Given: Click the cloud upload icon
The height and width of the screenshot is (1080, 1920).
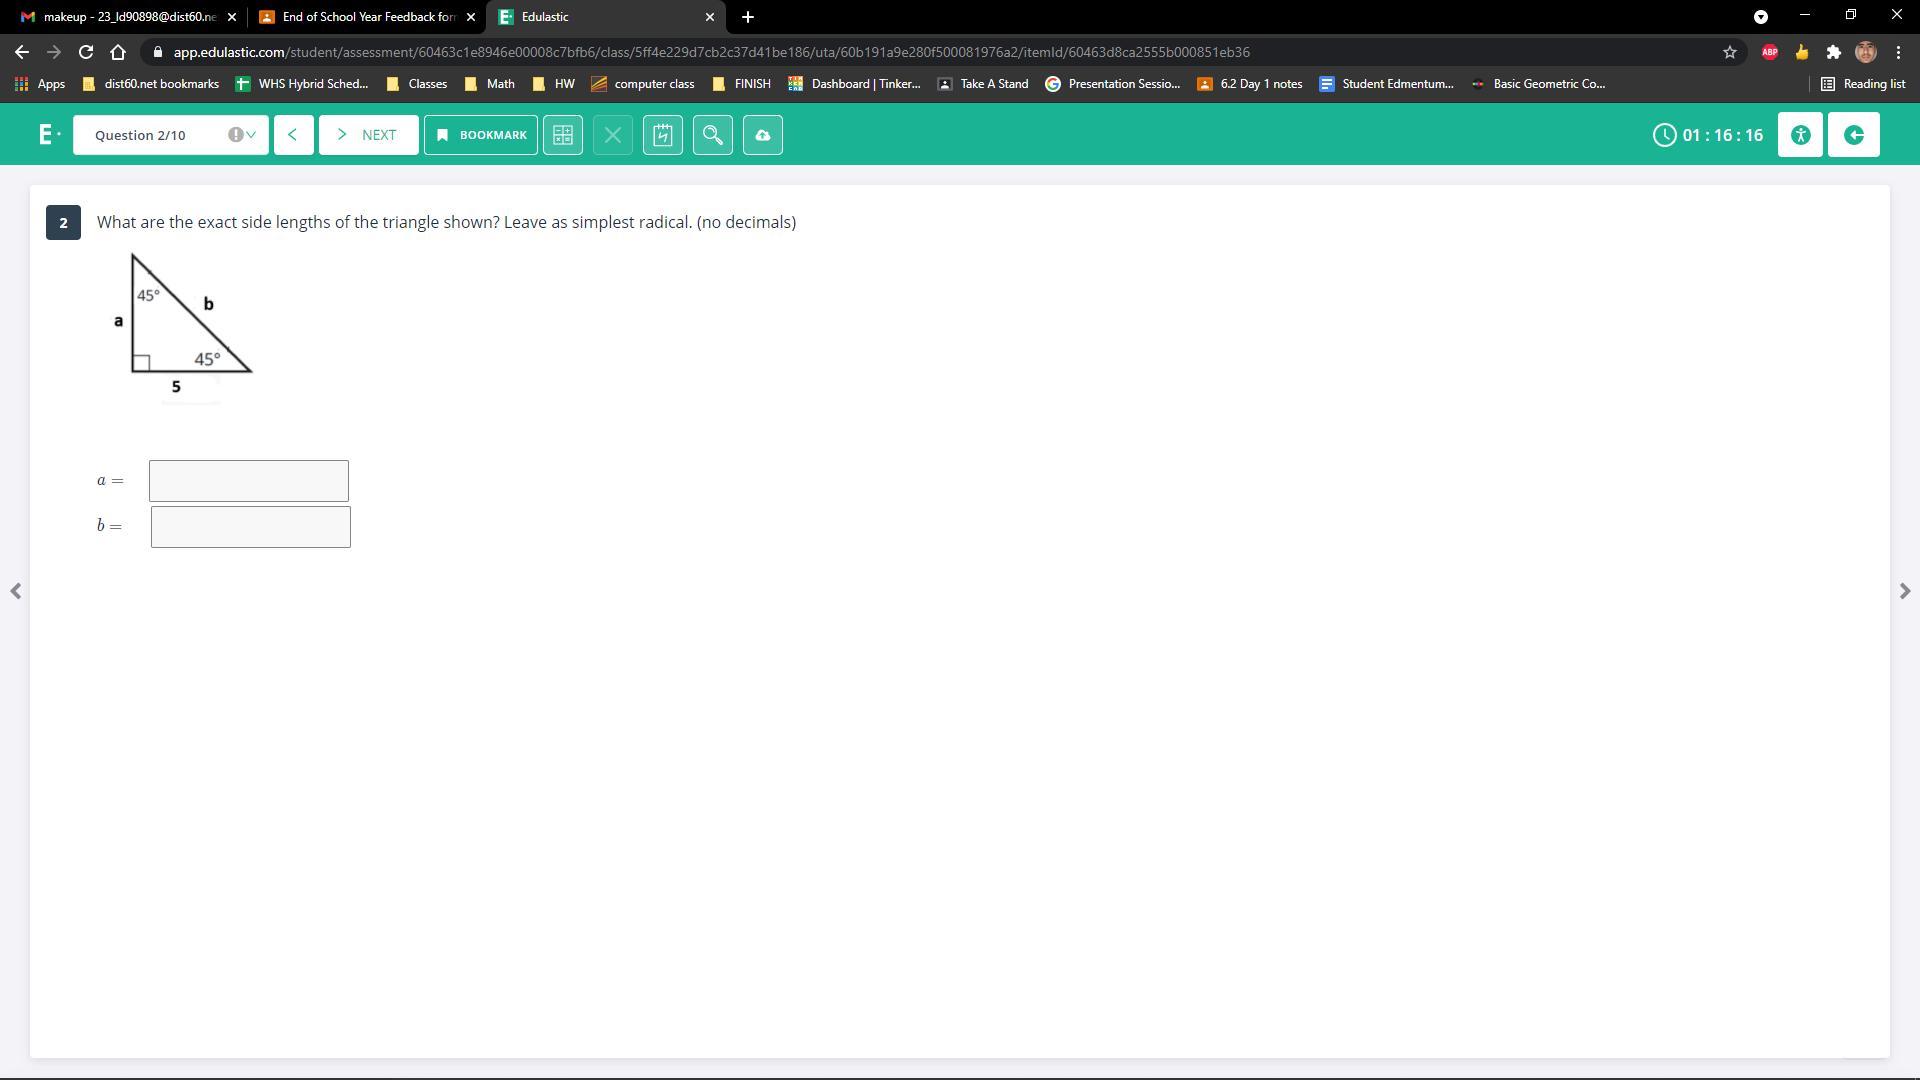Looking at the screenshot, I should [763, 135].
